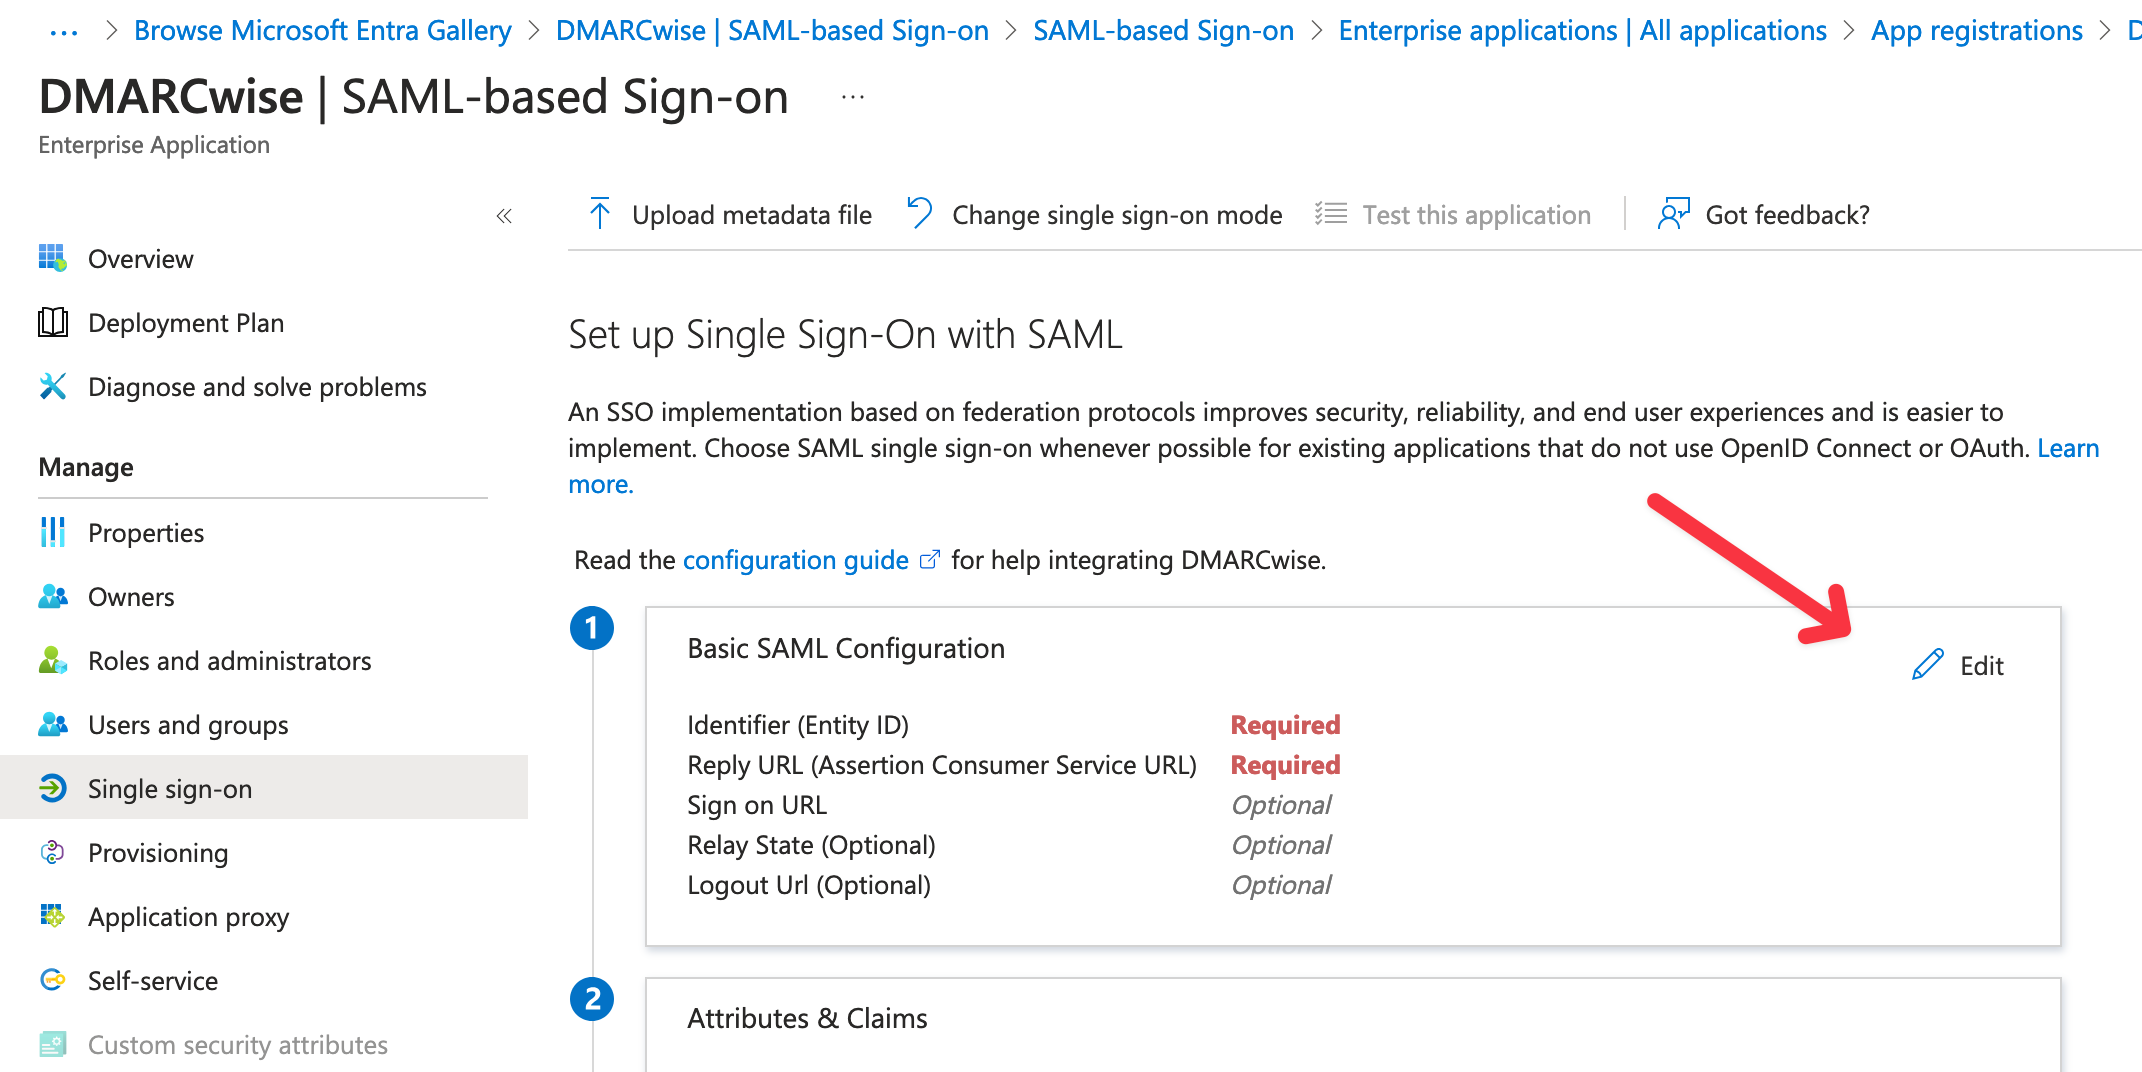
Task: Click the Provisioning cycle icon
Action: (x=53, y=852)
